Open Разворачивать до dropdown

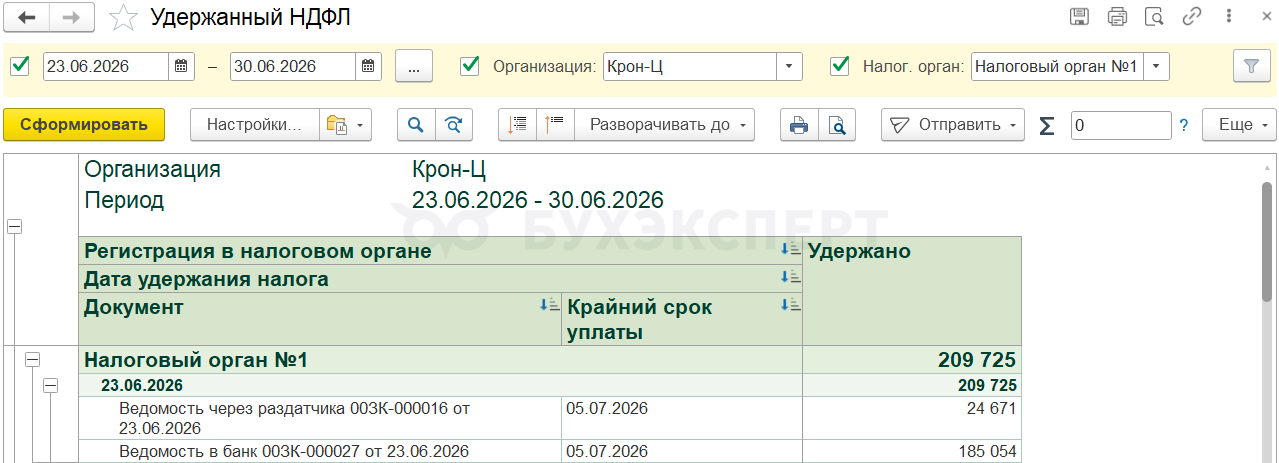click(x=665, y=125)
